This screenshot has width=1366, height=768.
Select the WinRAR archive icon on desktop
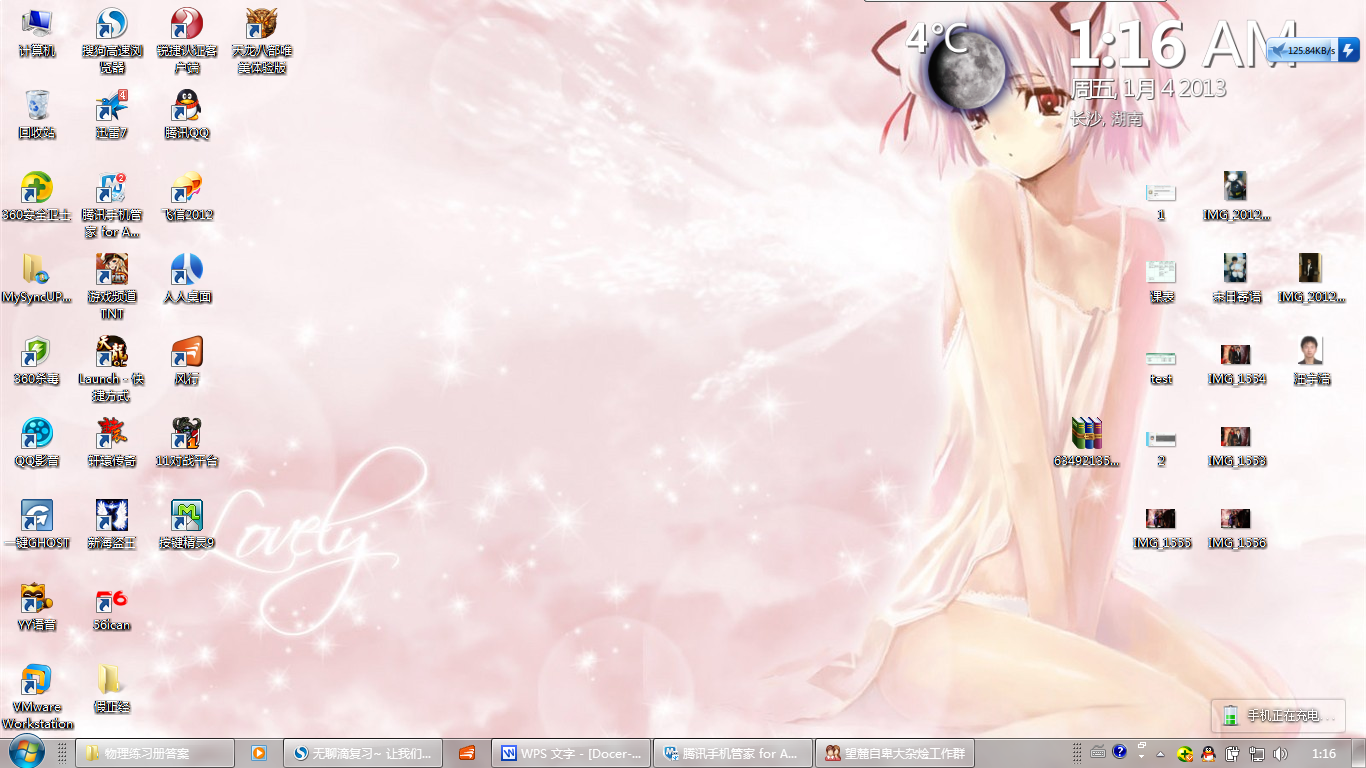click(1086, 435)
